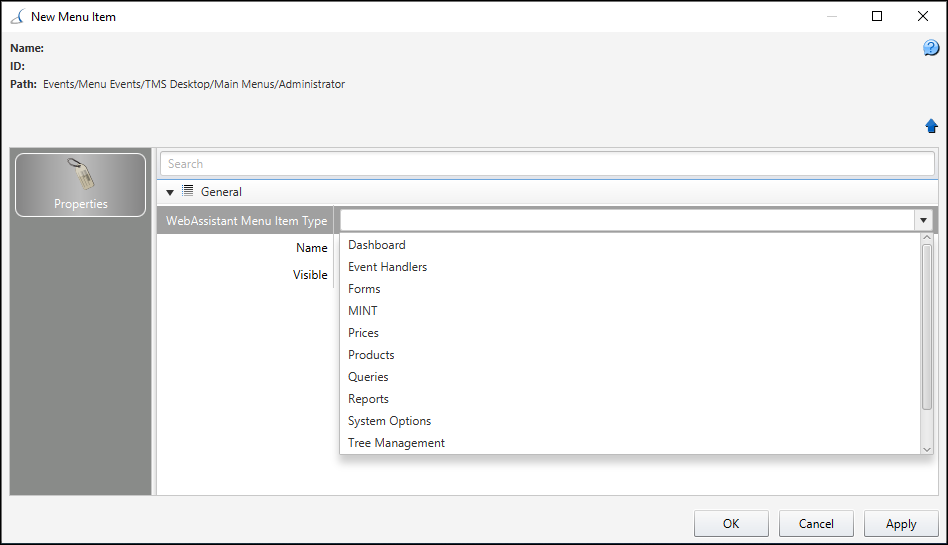
Task: Click the list scroll down arrow
Action: tap(926, 449)
